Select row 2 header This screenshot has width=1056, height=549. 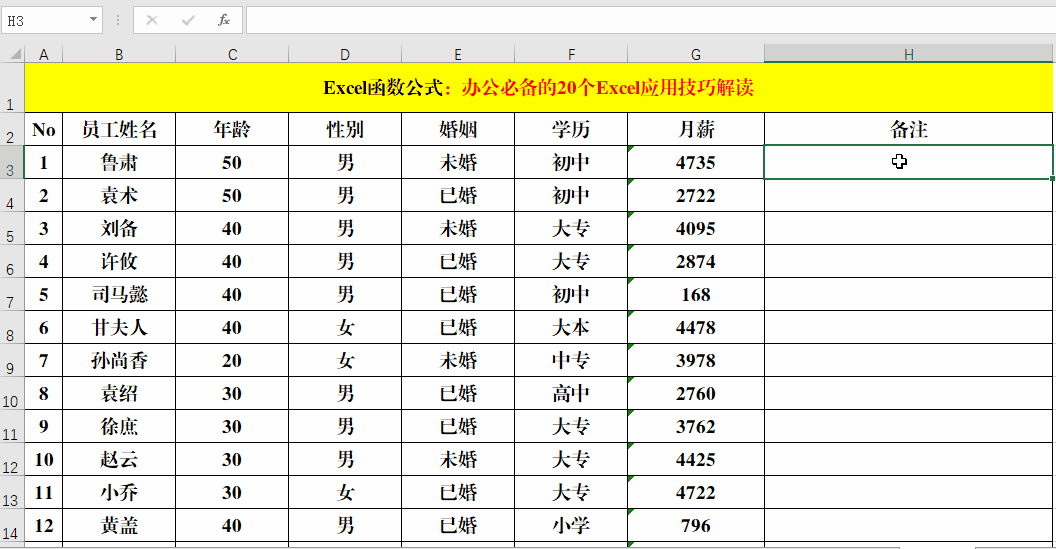(x=12, y=129)
